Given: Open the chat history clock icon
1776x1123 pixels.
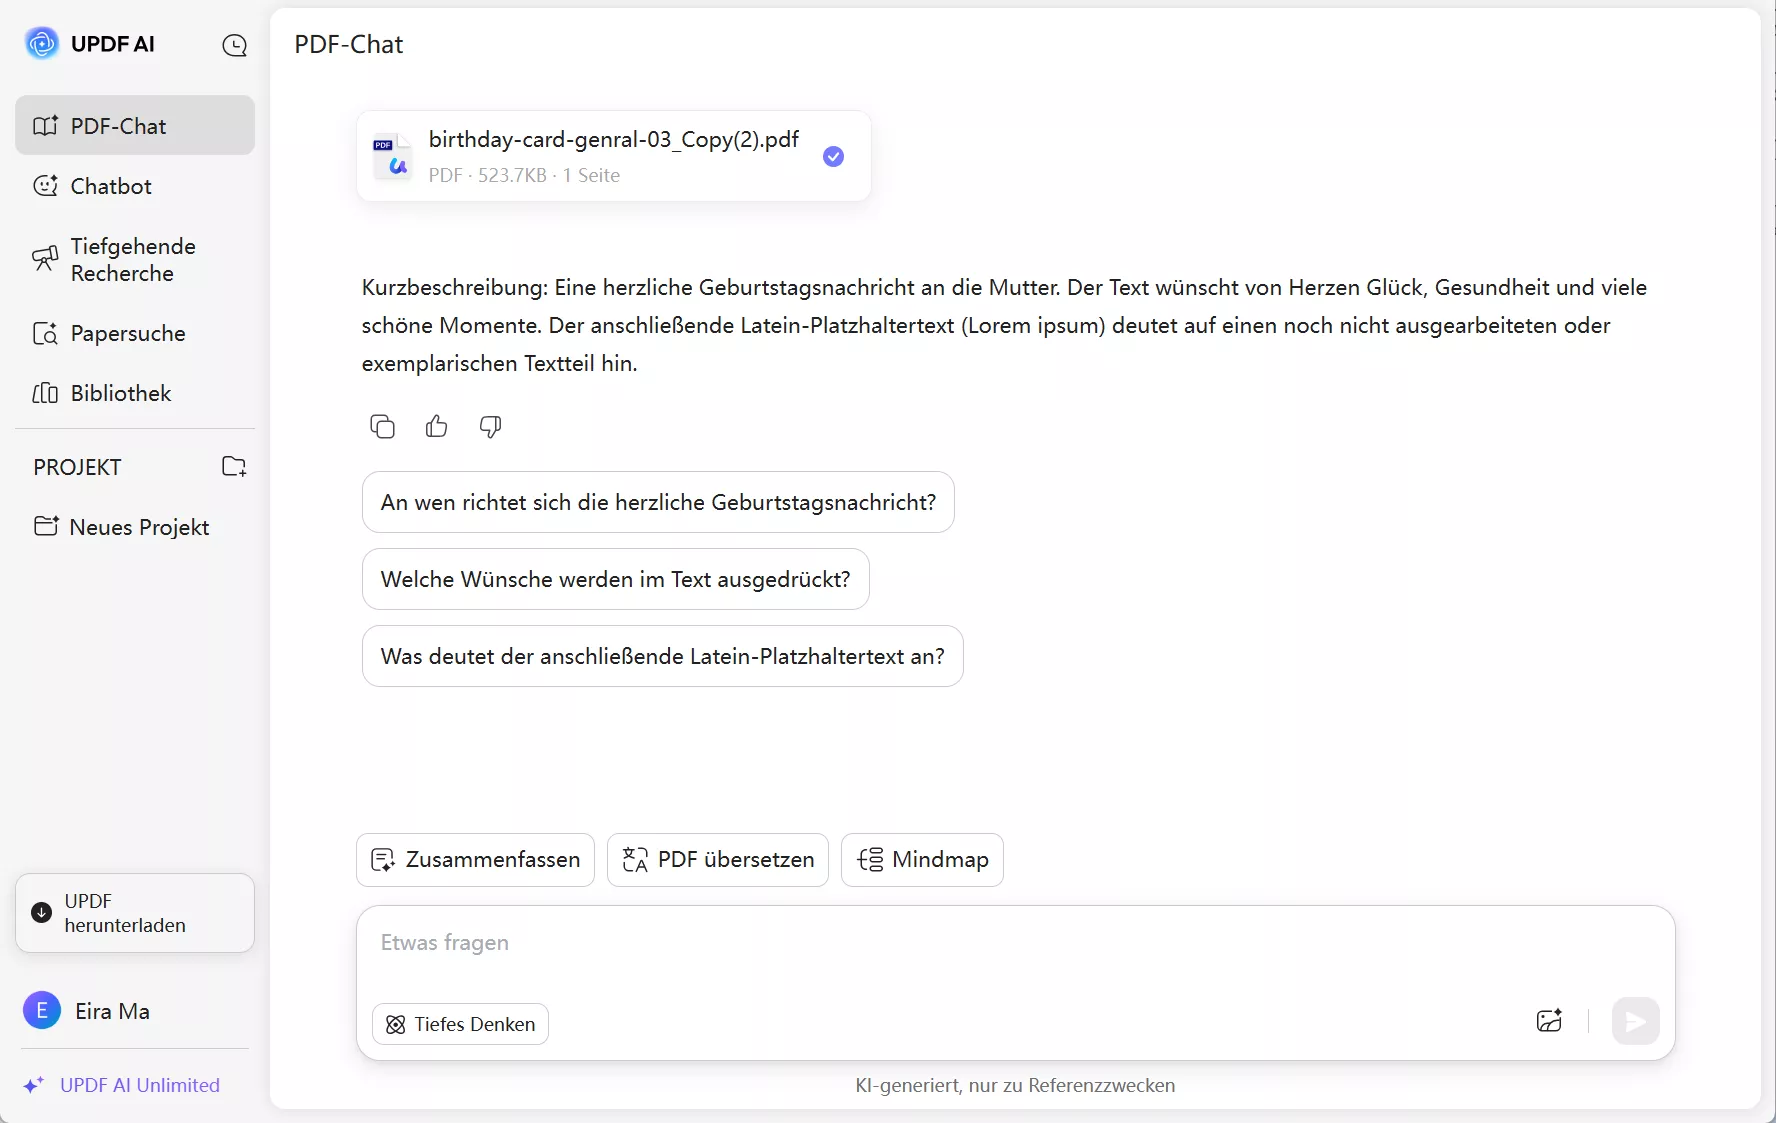Looking at the screenshot, I should coord(235,46).
